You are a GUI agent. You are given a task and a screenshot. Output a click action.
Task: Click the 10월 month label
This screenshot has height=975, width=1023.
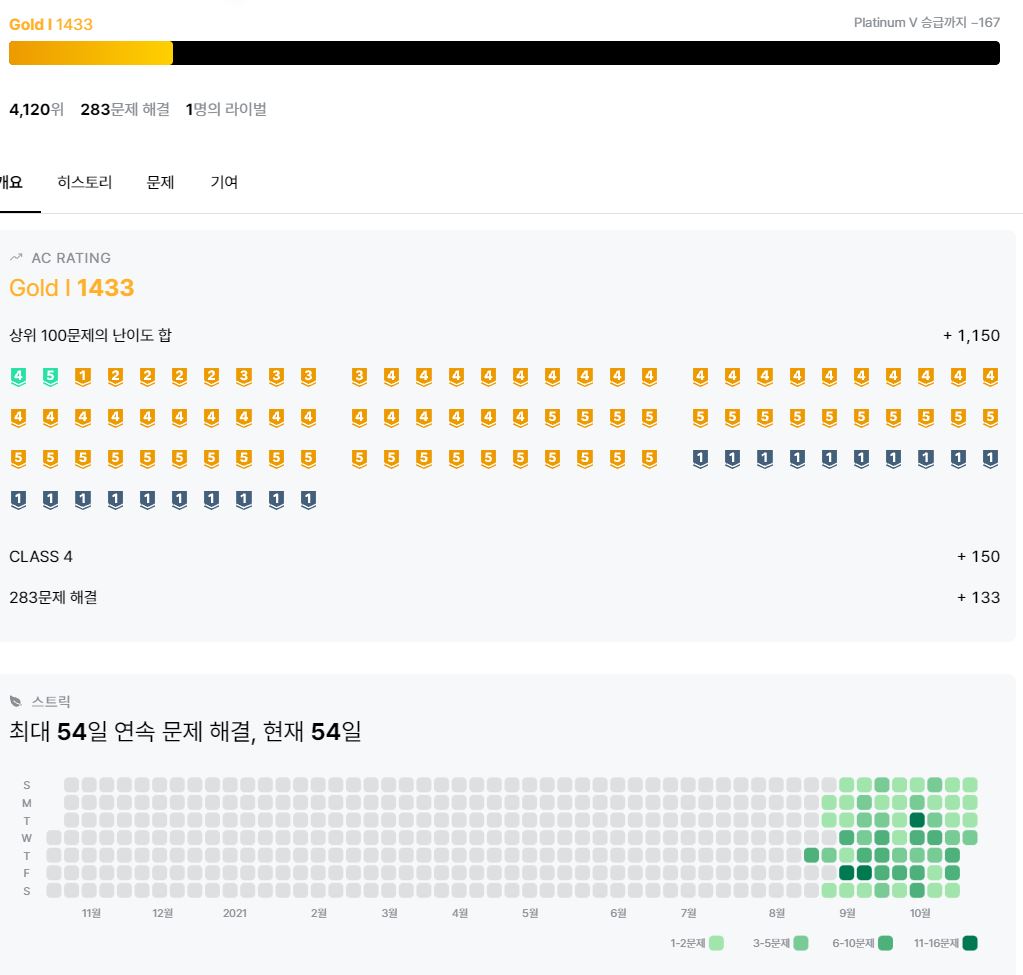pos(920,913)
